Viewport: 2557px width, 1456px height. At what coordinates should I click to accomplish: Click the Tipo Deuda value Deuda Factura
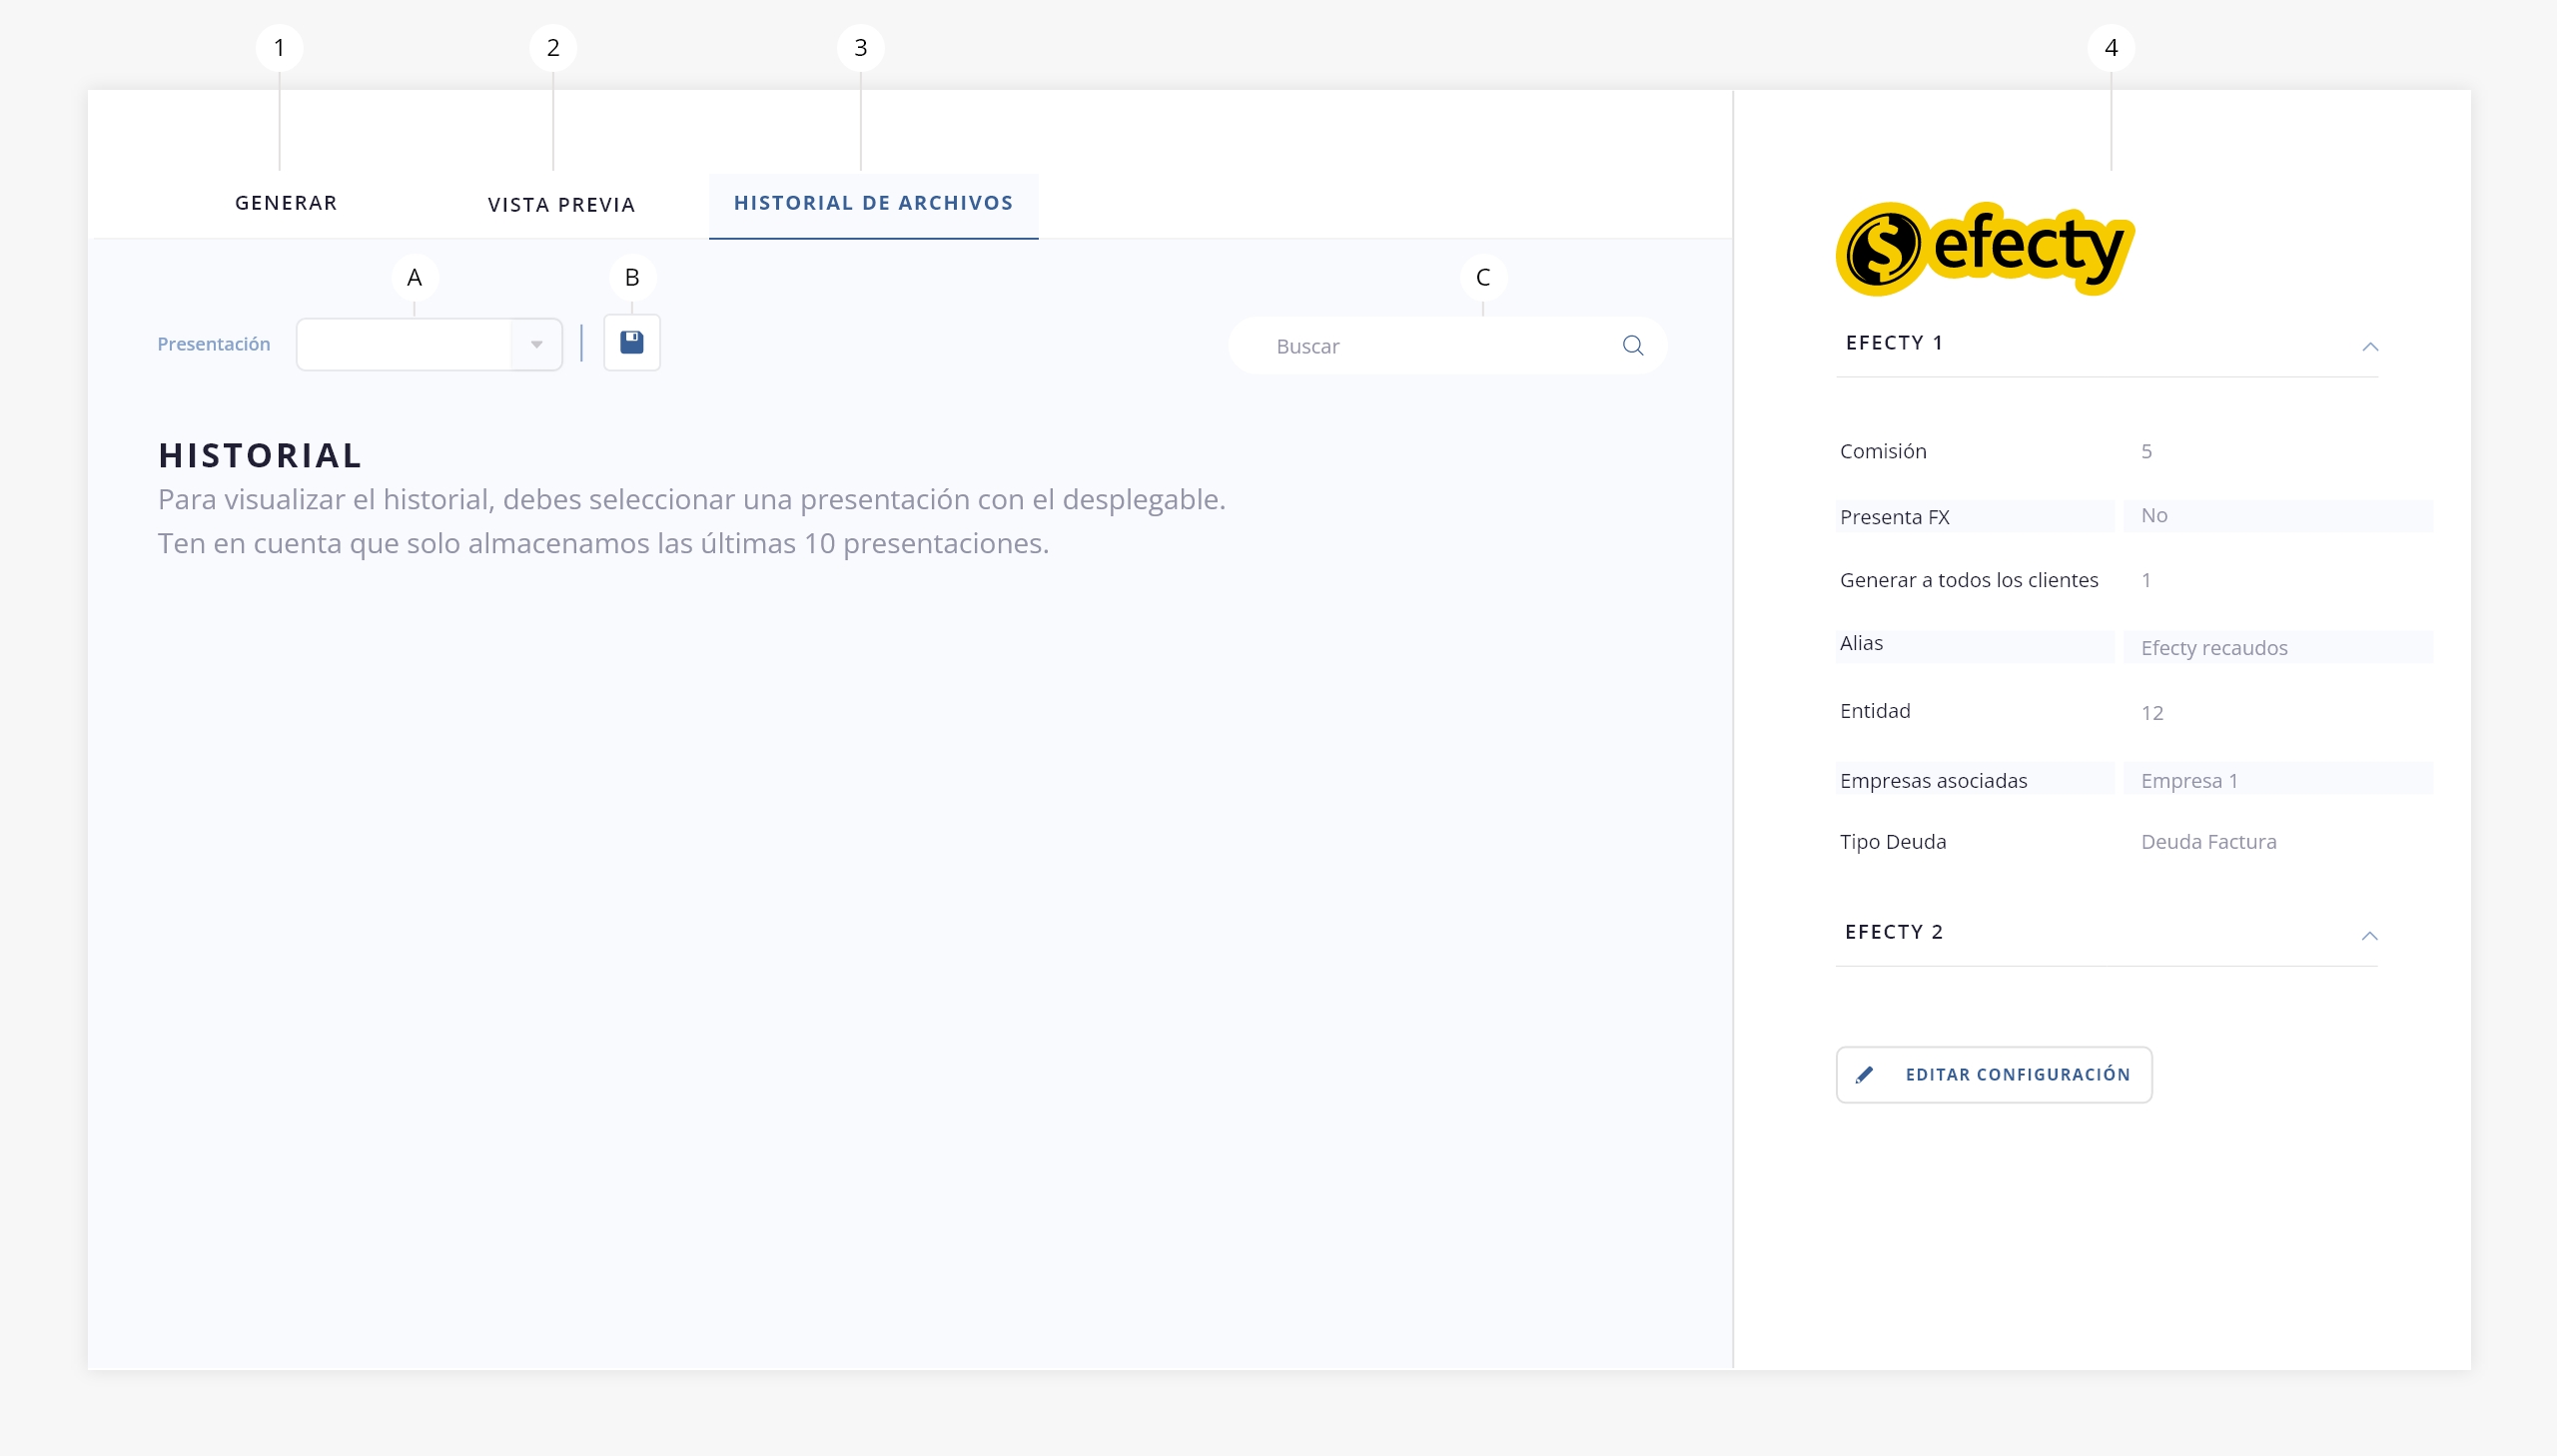coord(2208,842)
